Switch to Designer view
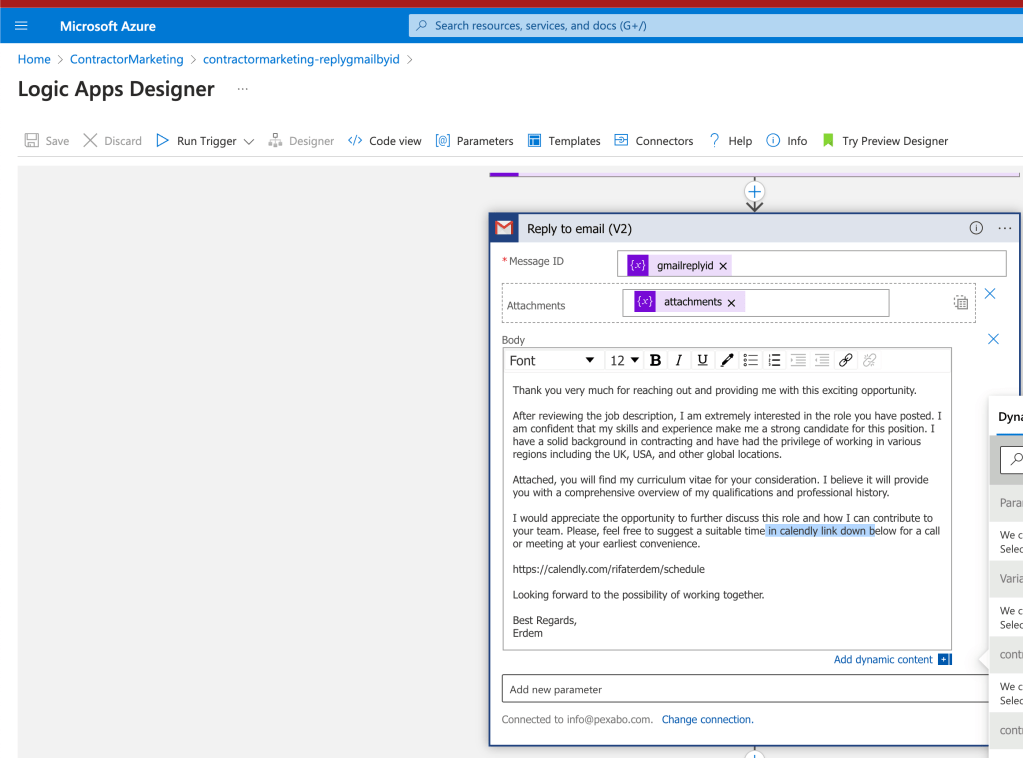This screenshot has height=758, width=1023. (x=301, y=140)
